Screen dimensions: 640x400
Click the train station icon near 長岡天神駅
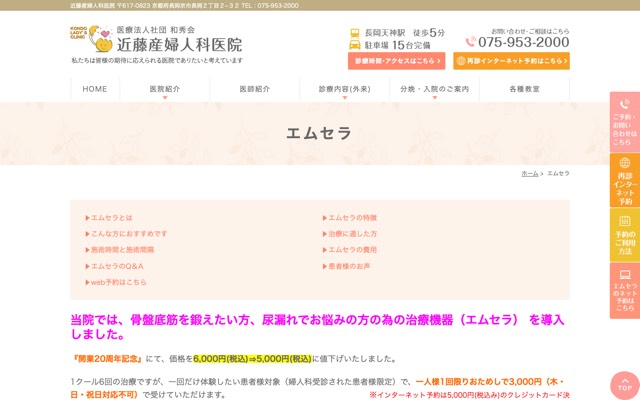355,33
